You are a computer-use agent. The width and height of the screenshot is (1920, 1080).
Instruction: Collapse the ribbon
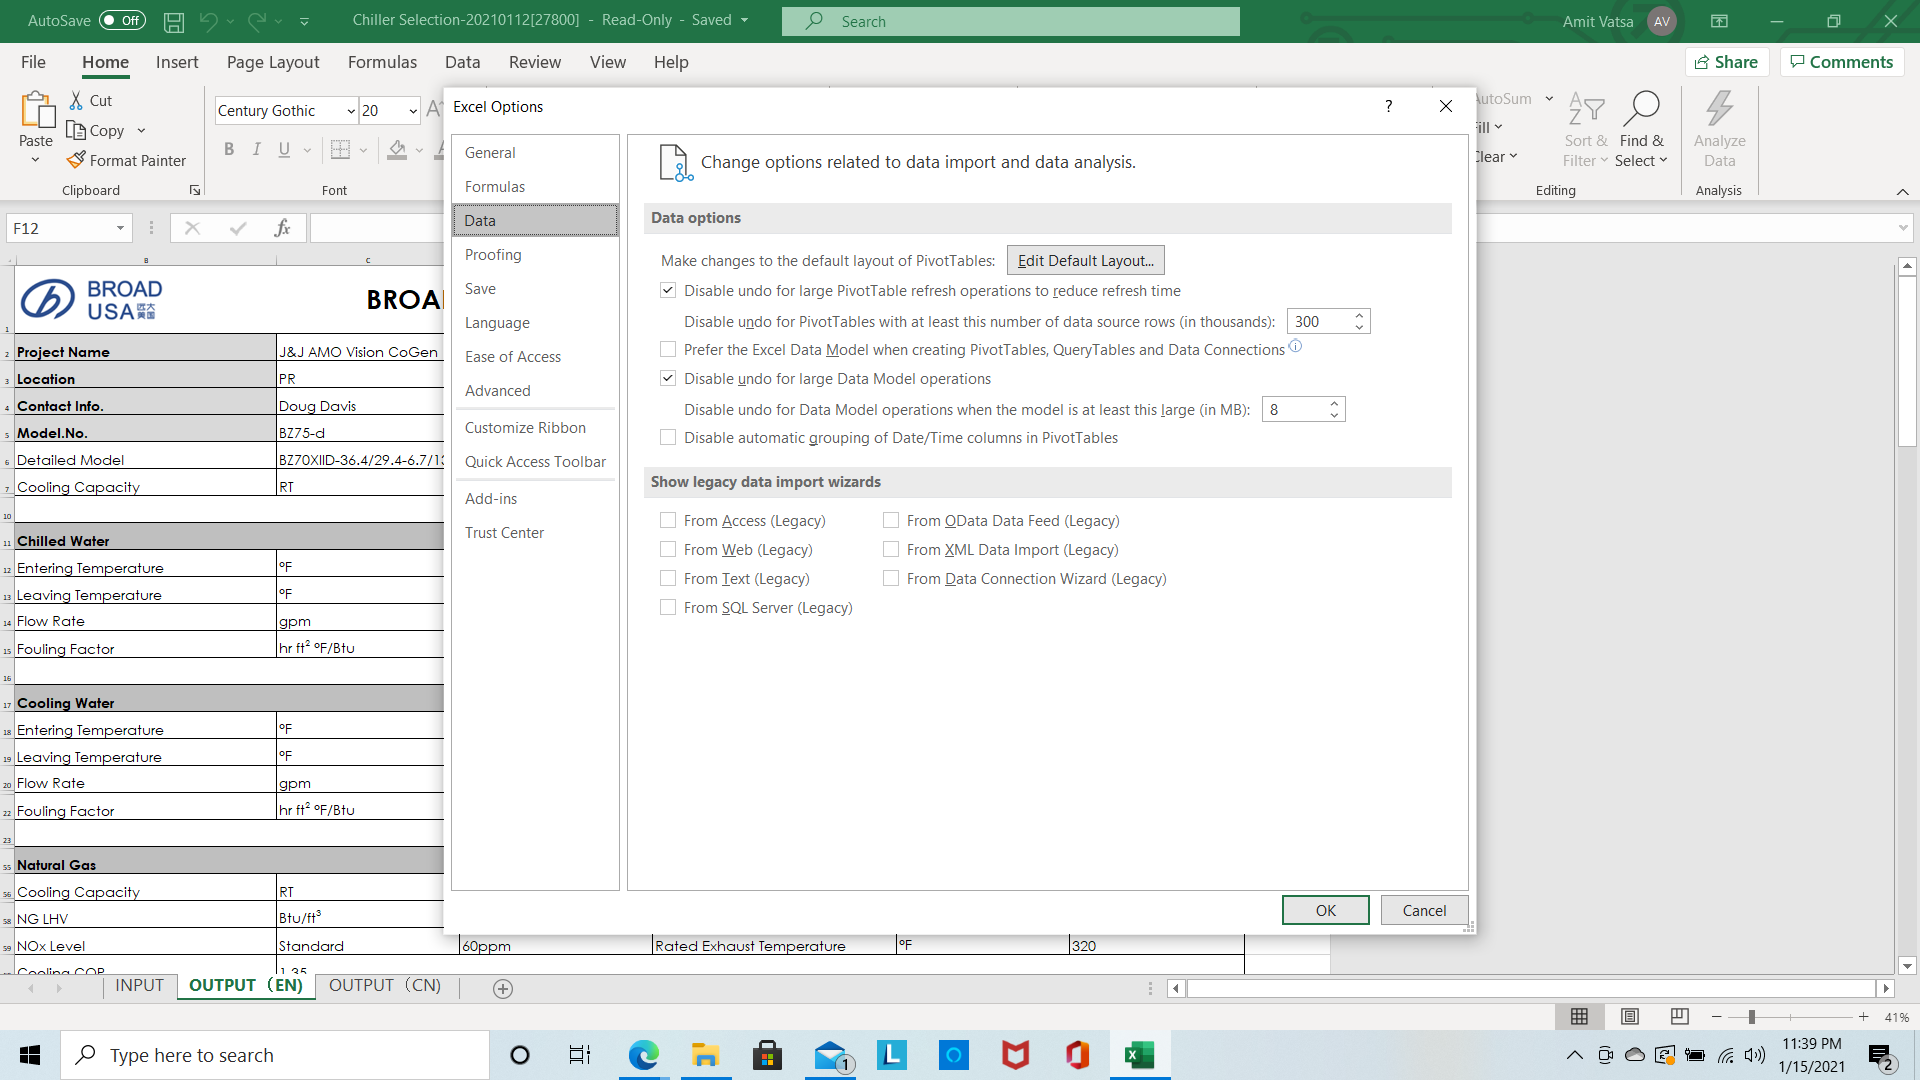coord(1902,191)
